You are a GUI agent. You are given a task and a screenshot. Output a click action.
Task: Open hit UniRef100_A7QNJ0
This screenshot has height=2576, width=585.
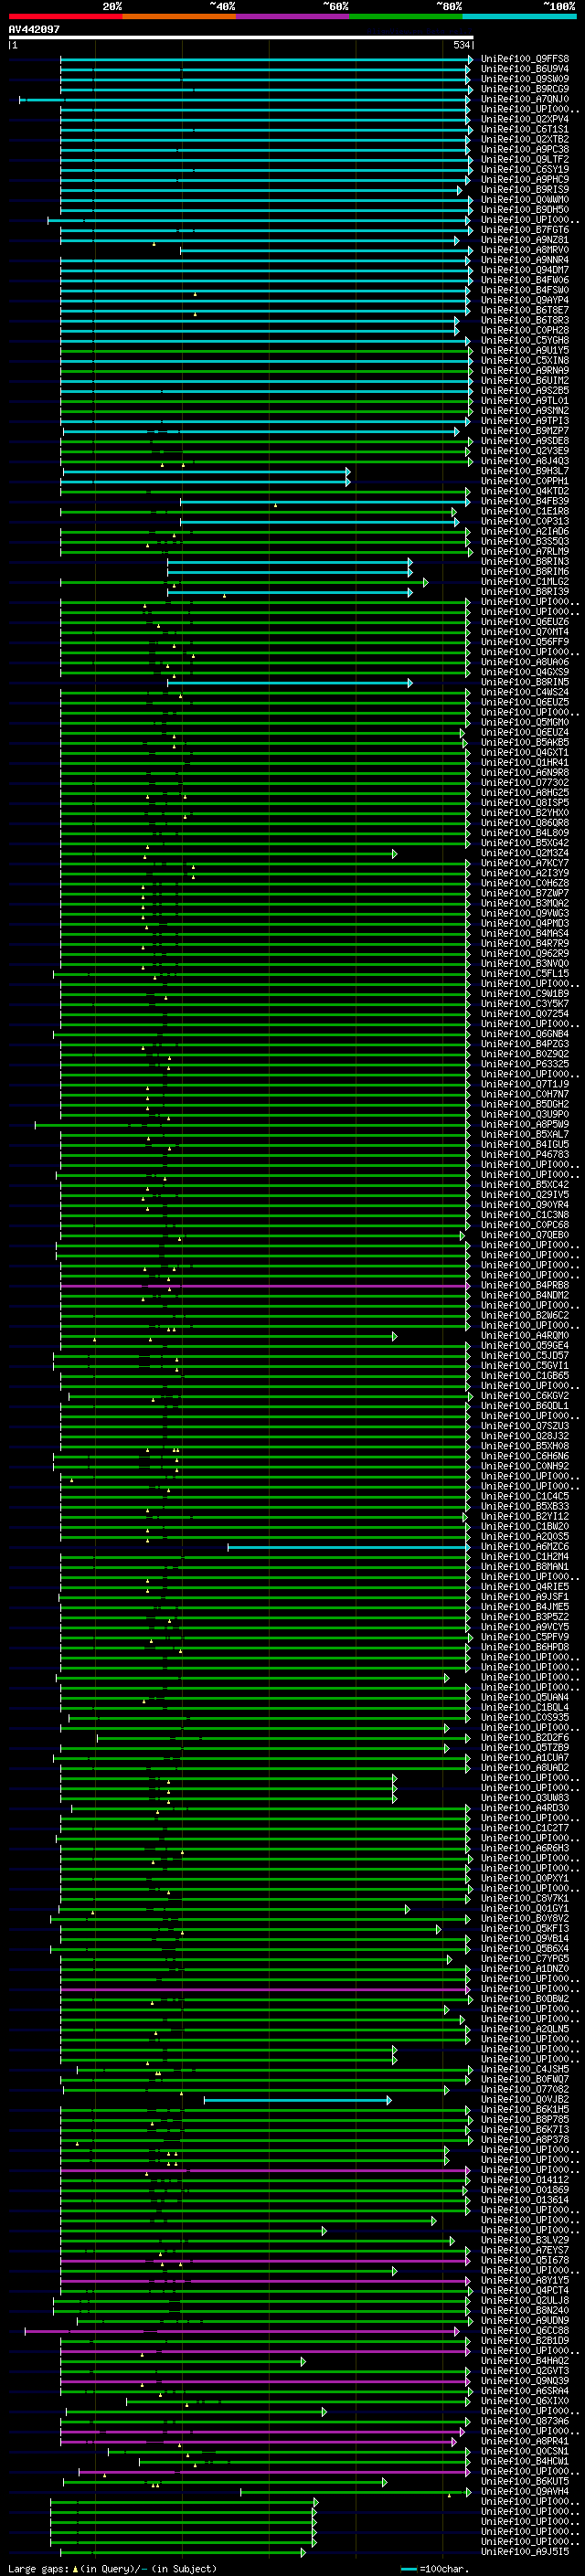(x=525, y=99)
